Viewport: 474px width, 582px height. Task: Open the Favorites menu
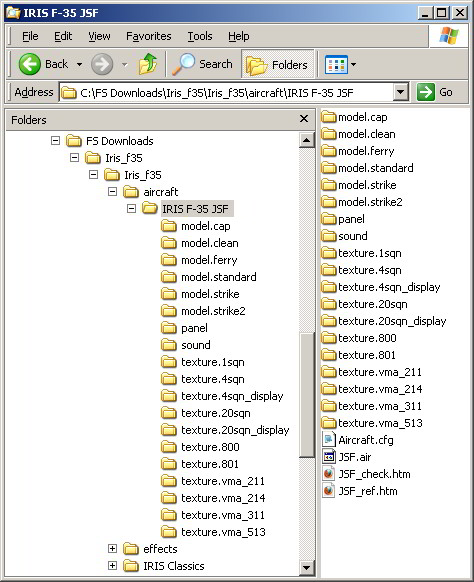pos(148,36)
